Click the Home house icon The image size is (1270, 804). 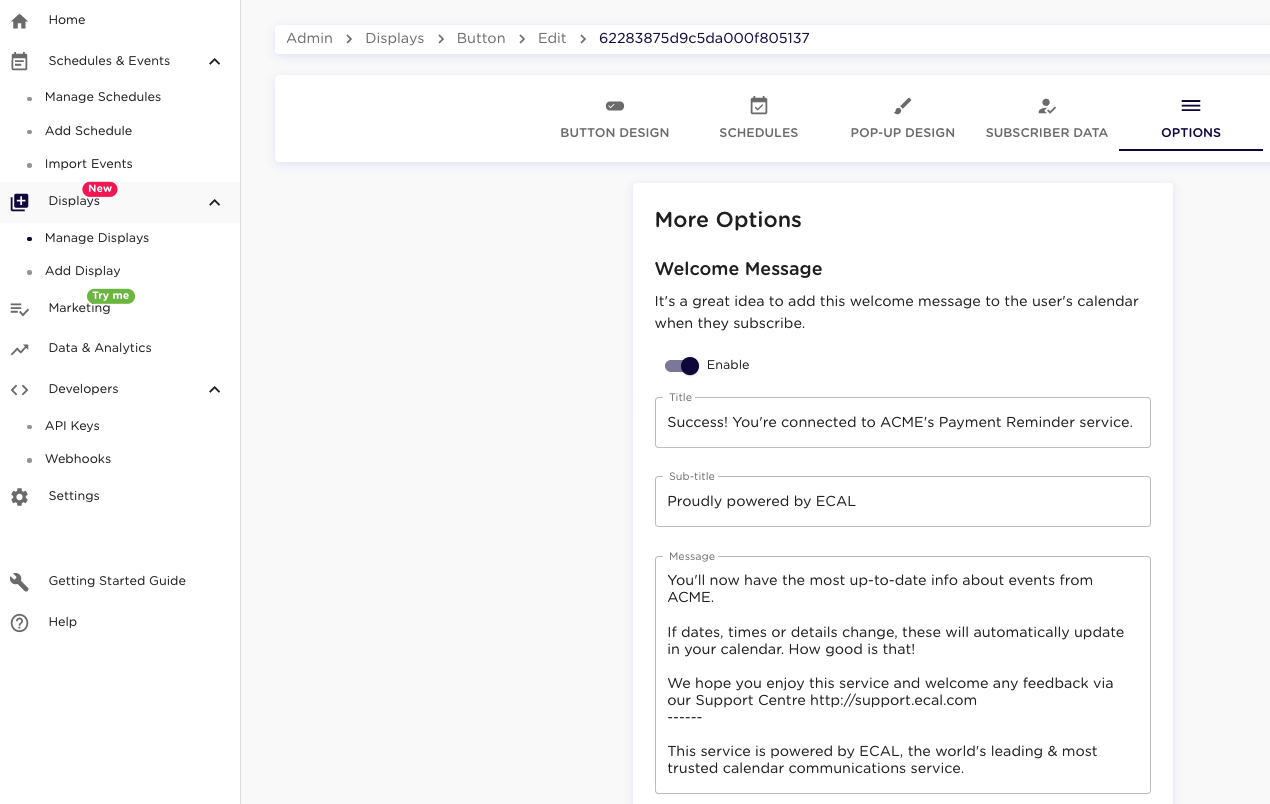pos(19,20)
